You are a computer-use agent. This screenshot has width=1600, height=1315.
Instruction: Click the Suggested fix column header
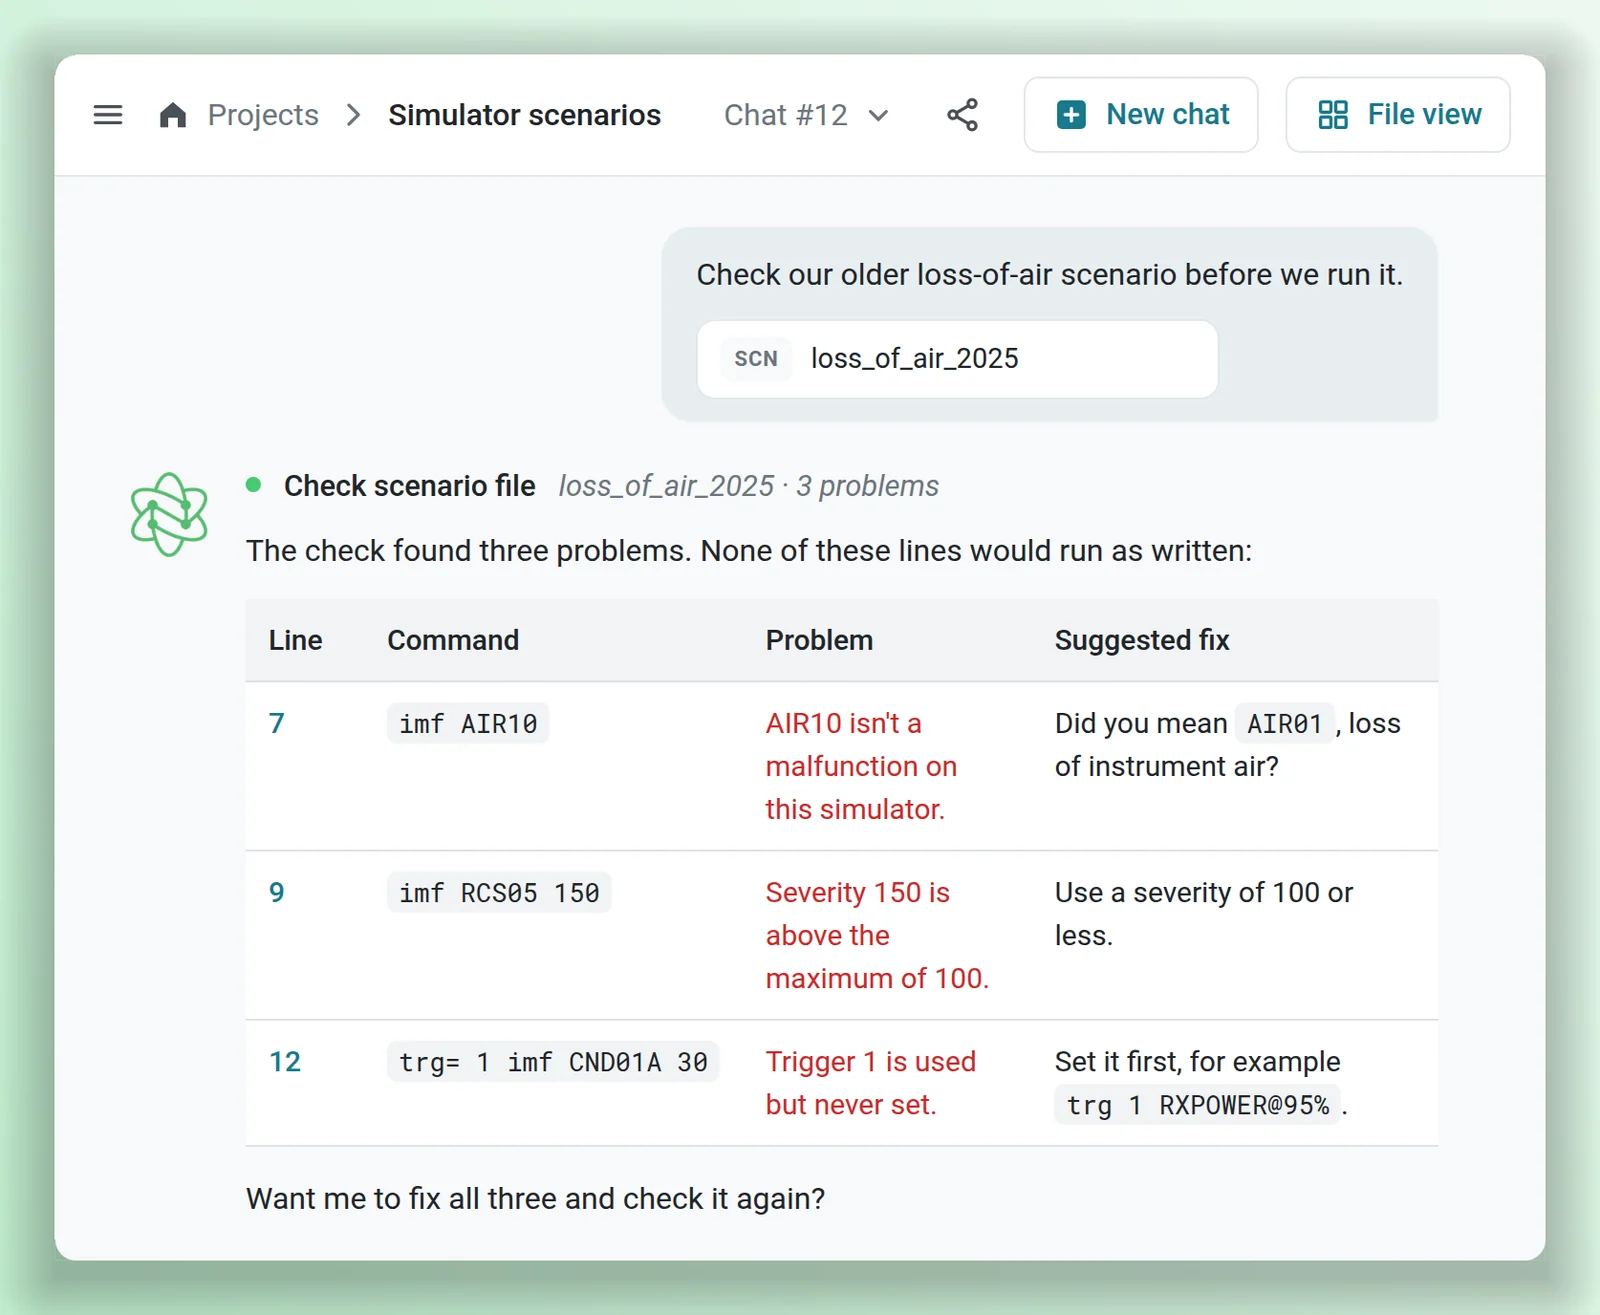pos(1142,640)
